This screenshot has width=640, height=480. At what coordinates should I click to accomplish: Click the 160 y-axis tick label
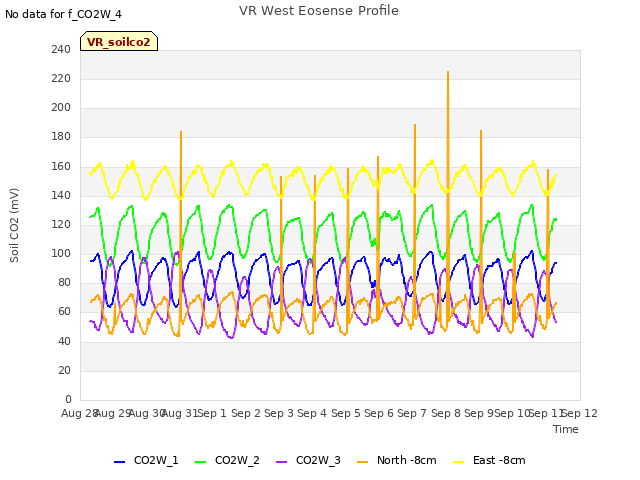click(x=61, y=166)
